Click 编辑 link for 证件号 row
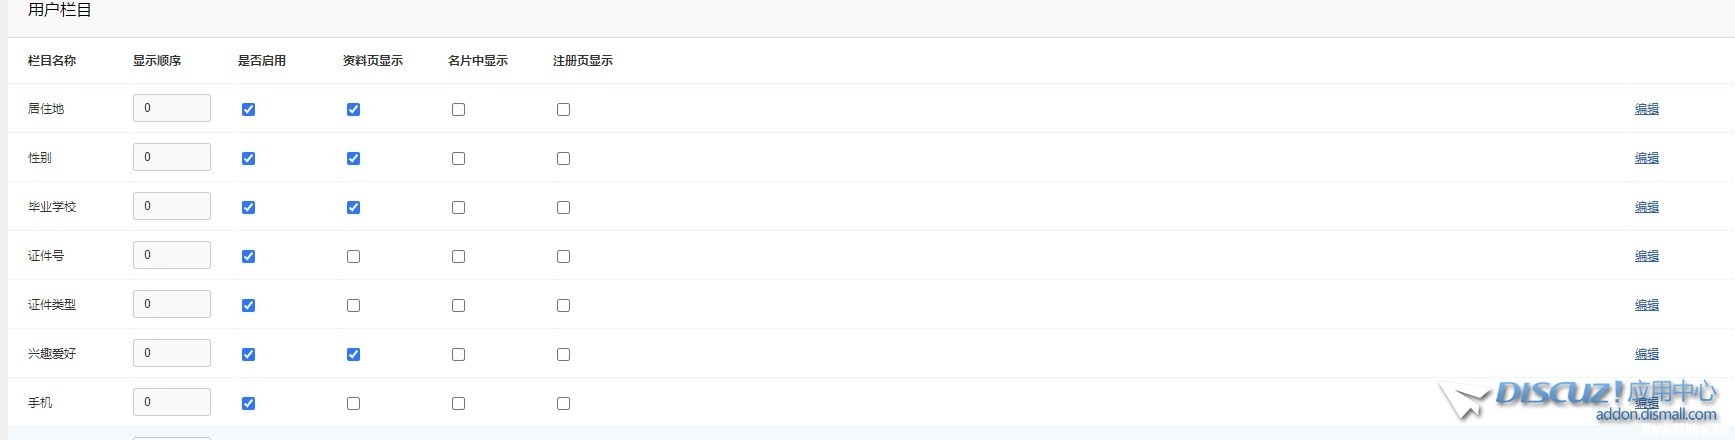The image size is (1735, 440). 1646,256
